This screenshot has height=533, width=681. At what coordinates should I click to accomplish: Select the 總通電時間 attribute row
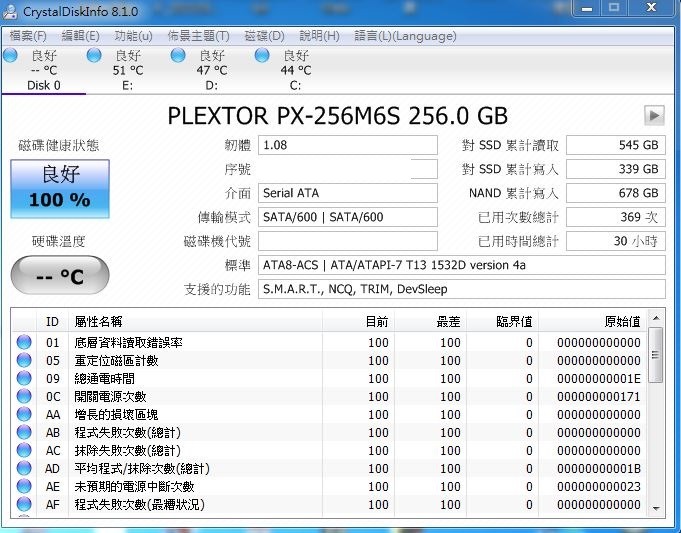(x=330, y=378)
